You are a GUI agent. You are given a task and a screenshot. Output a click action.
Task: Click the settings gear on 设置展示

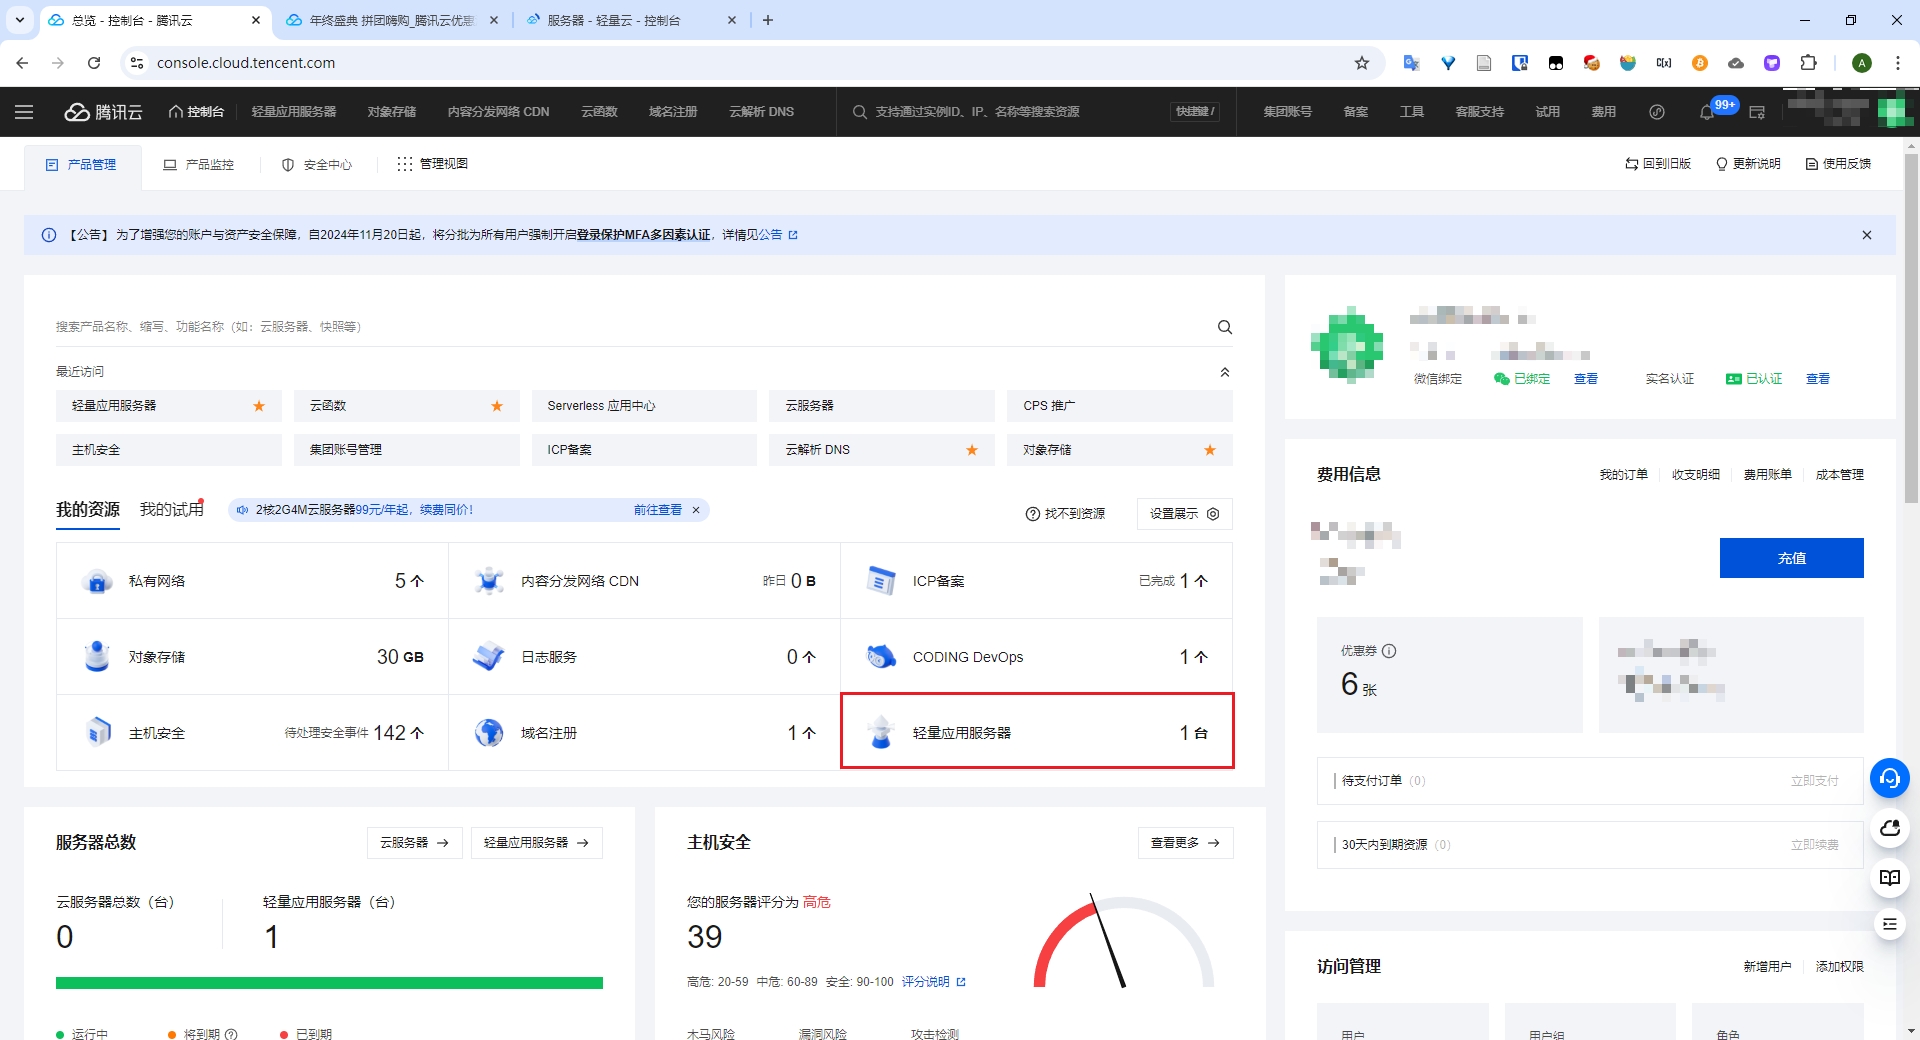click(x=1213, y=514)
